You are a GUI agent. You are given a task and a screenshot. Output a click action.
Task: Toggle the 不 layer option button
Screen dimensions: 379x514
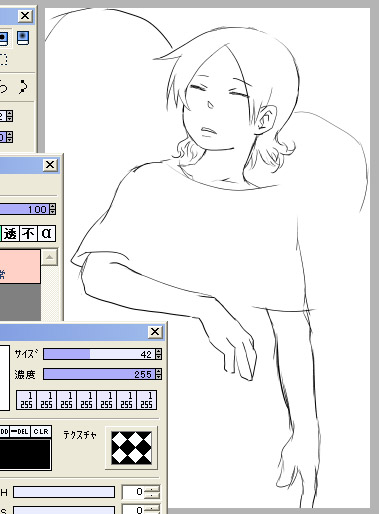click(x=28, y=233)
